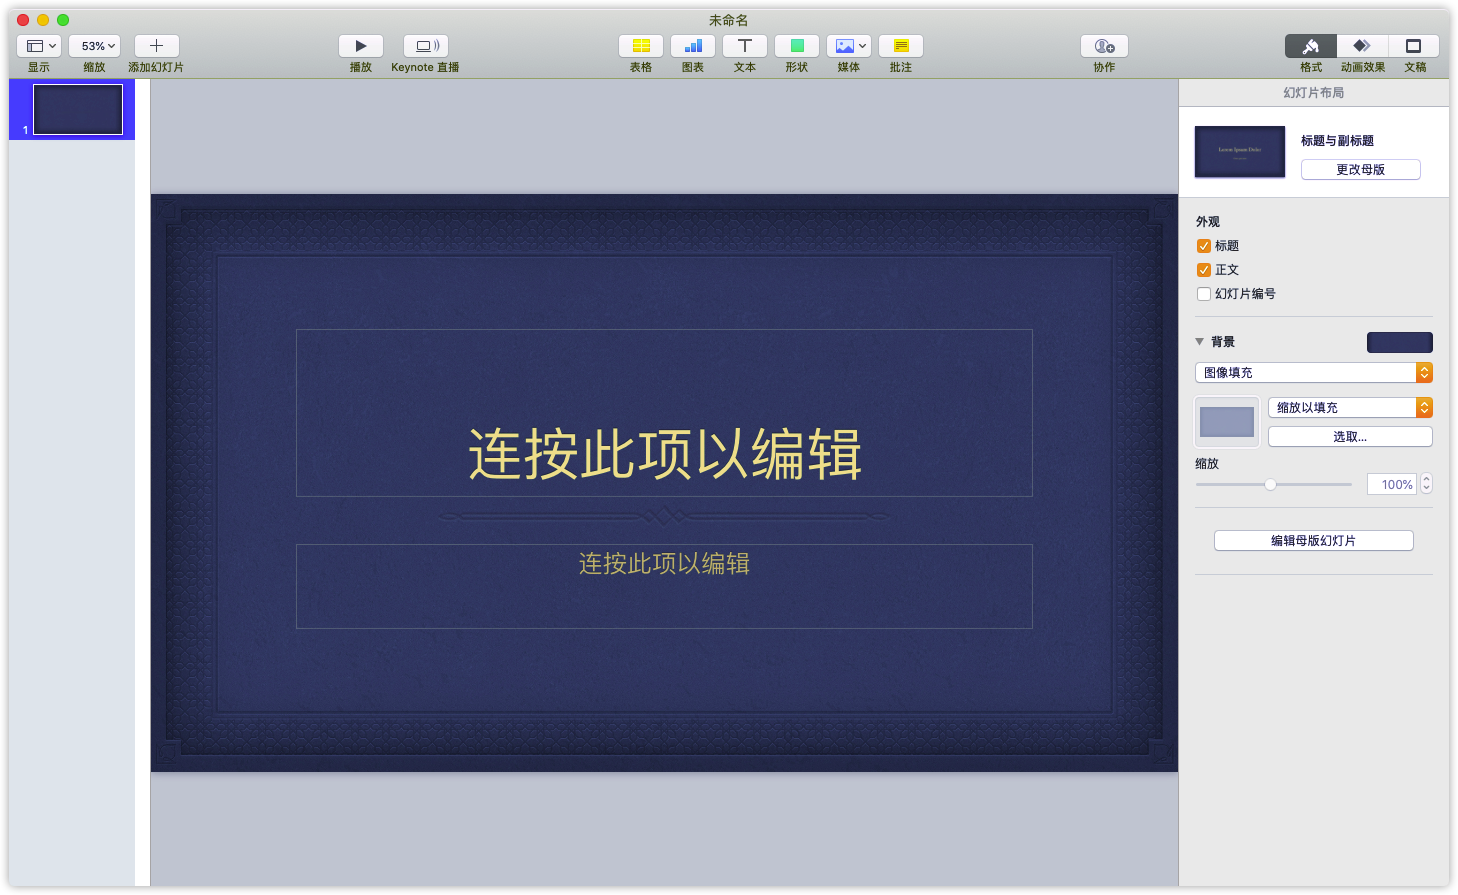Open the 缩放以填充 scaling dropdown

tap(1350, 408)
